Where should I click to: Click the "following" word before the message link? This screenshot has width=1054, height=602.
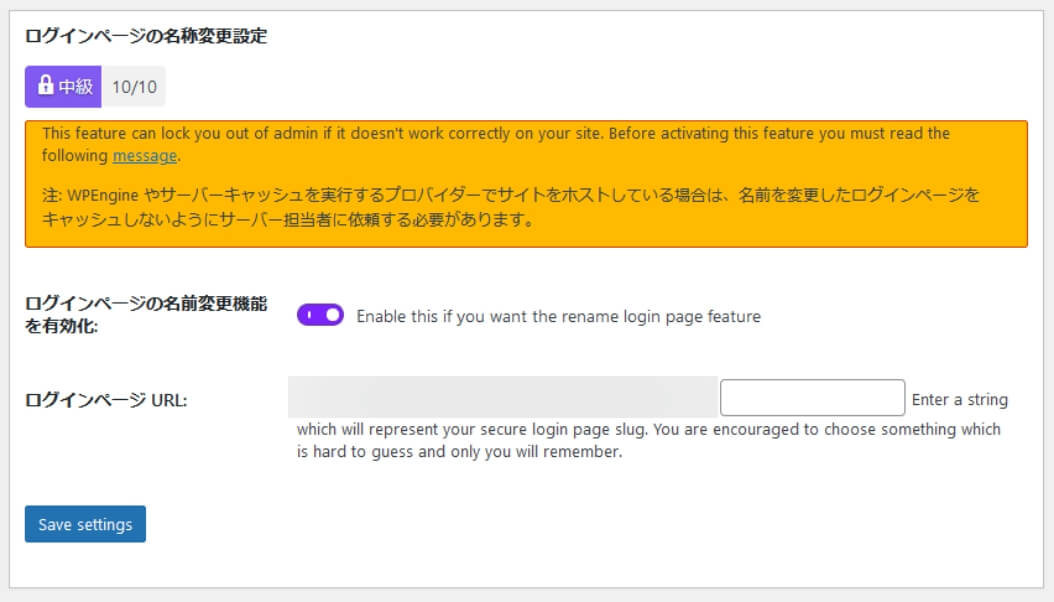click(75, 156)
